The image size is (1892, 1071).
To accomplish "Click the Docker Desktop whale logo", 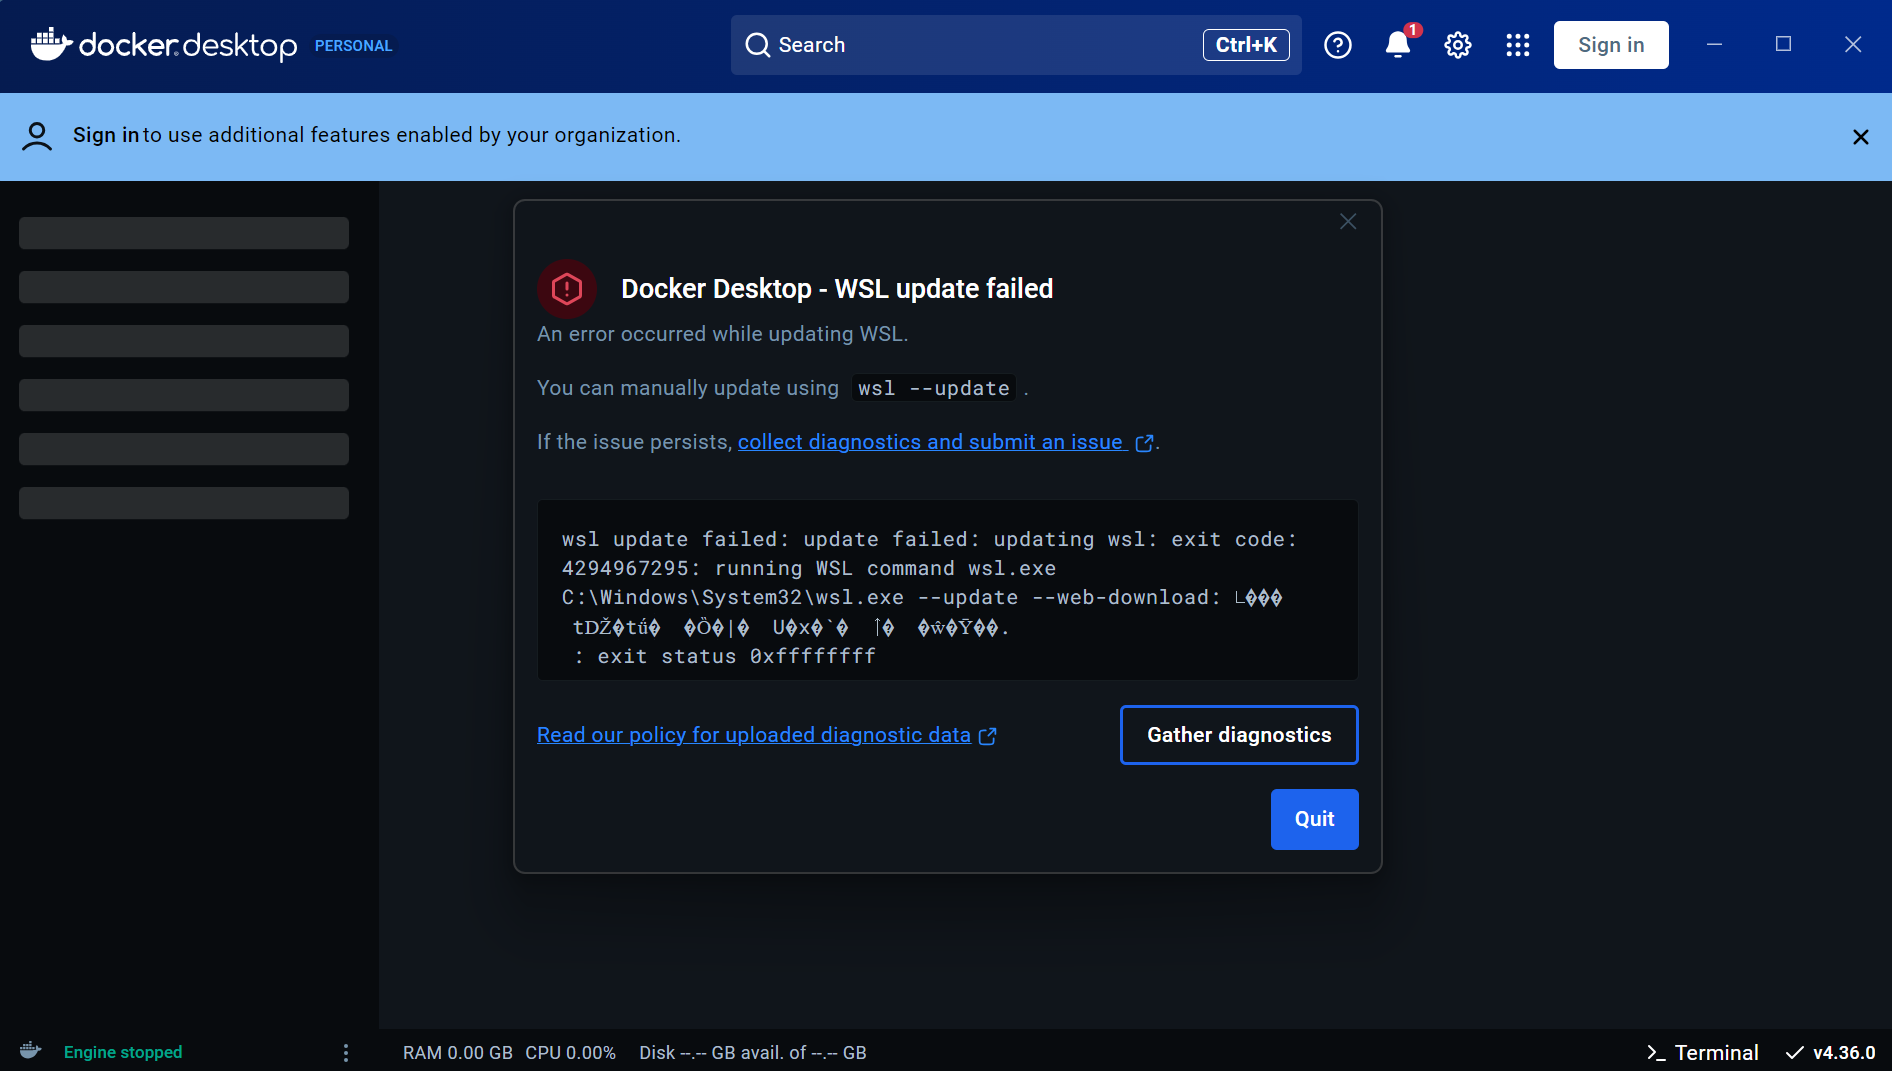I will click(51, 44).
